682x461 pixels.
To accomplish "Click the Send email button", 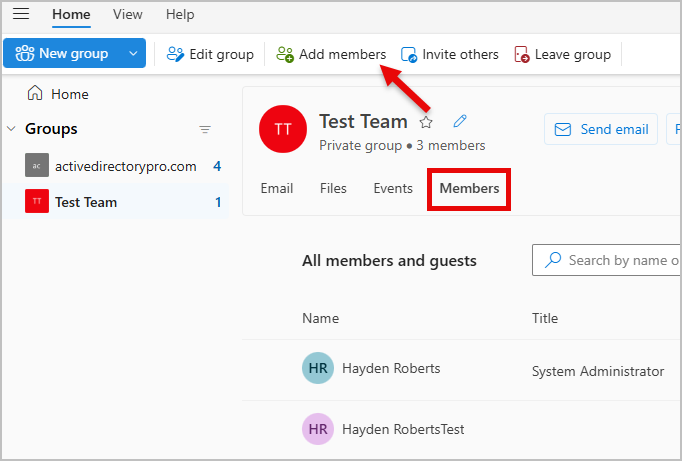I will [601, 129].
